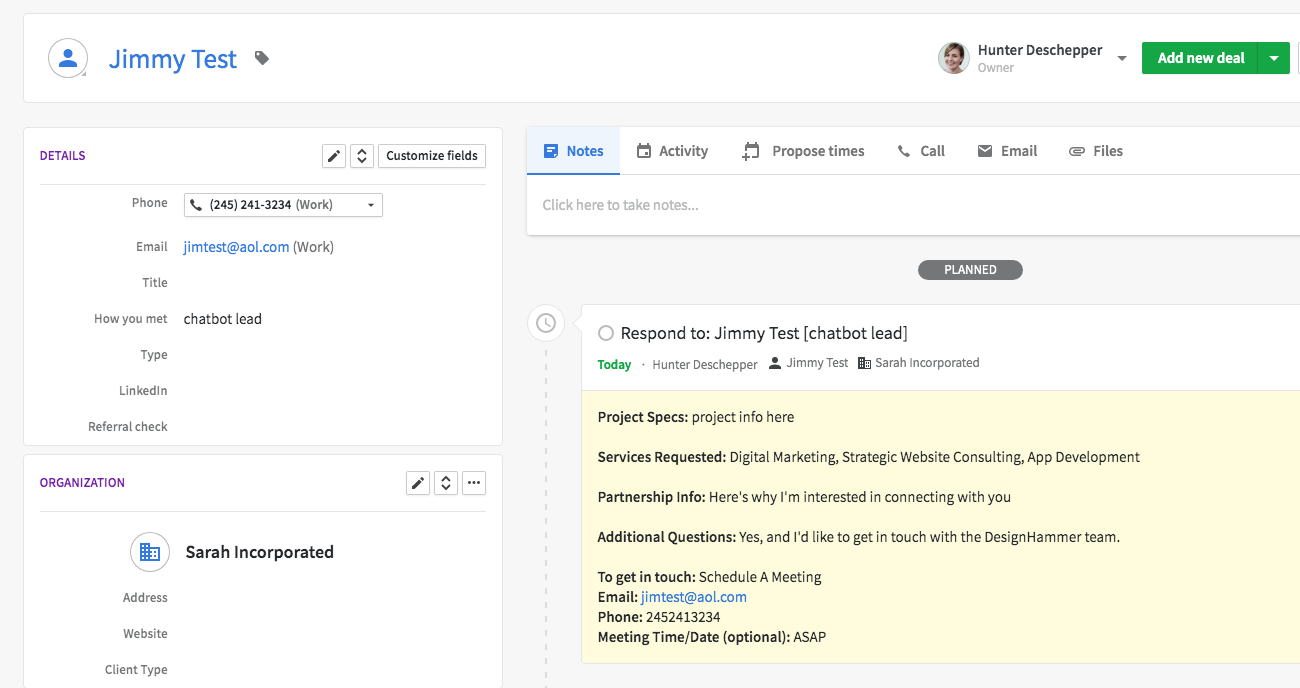Open the Organization more options ellipsis

point(474,483)
